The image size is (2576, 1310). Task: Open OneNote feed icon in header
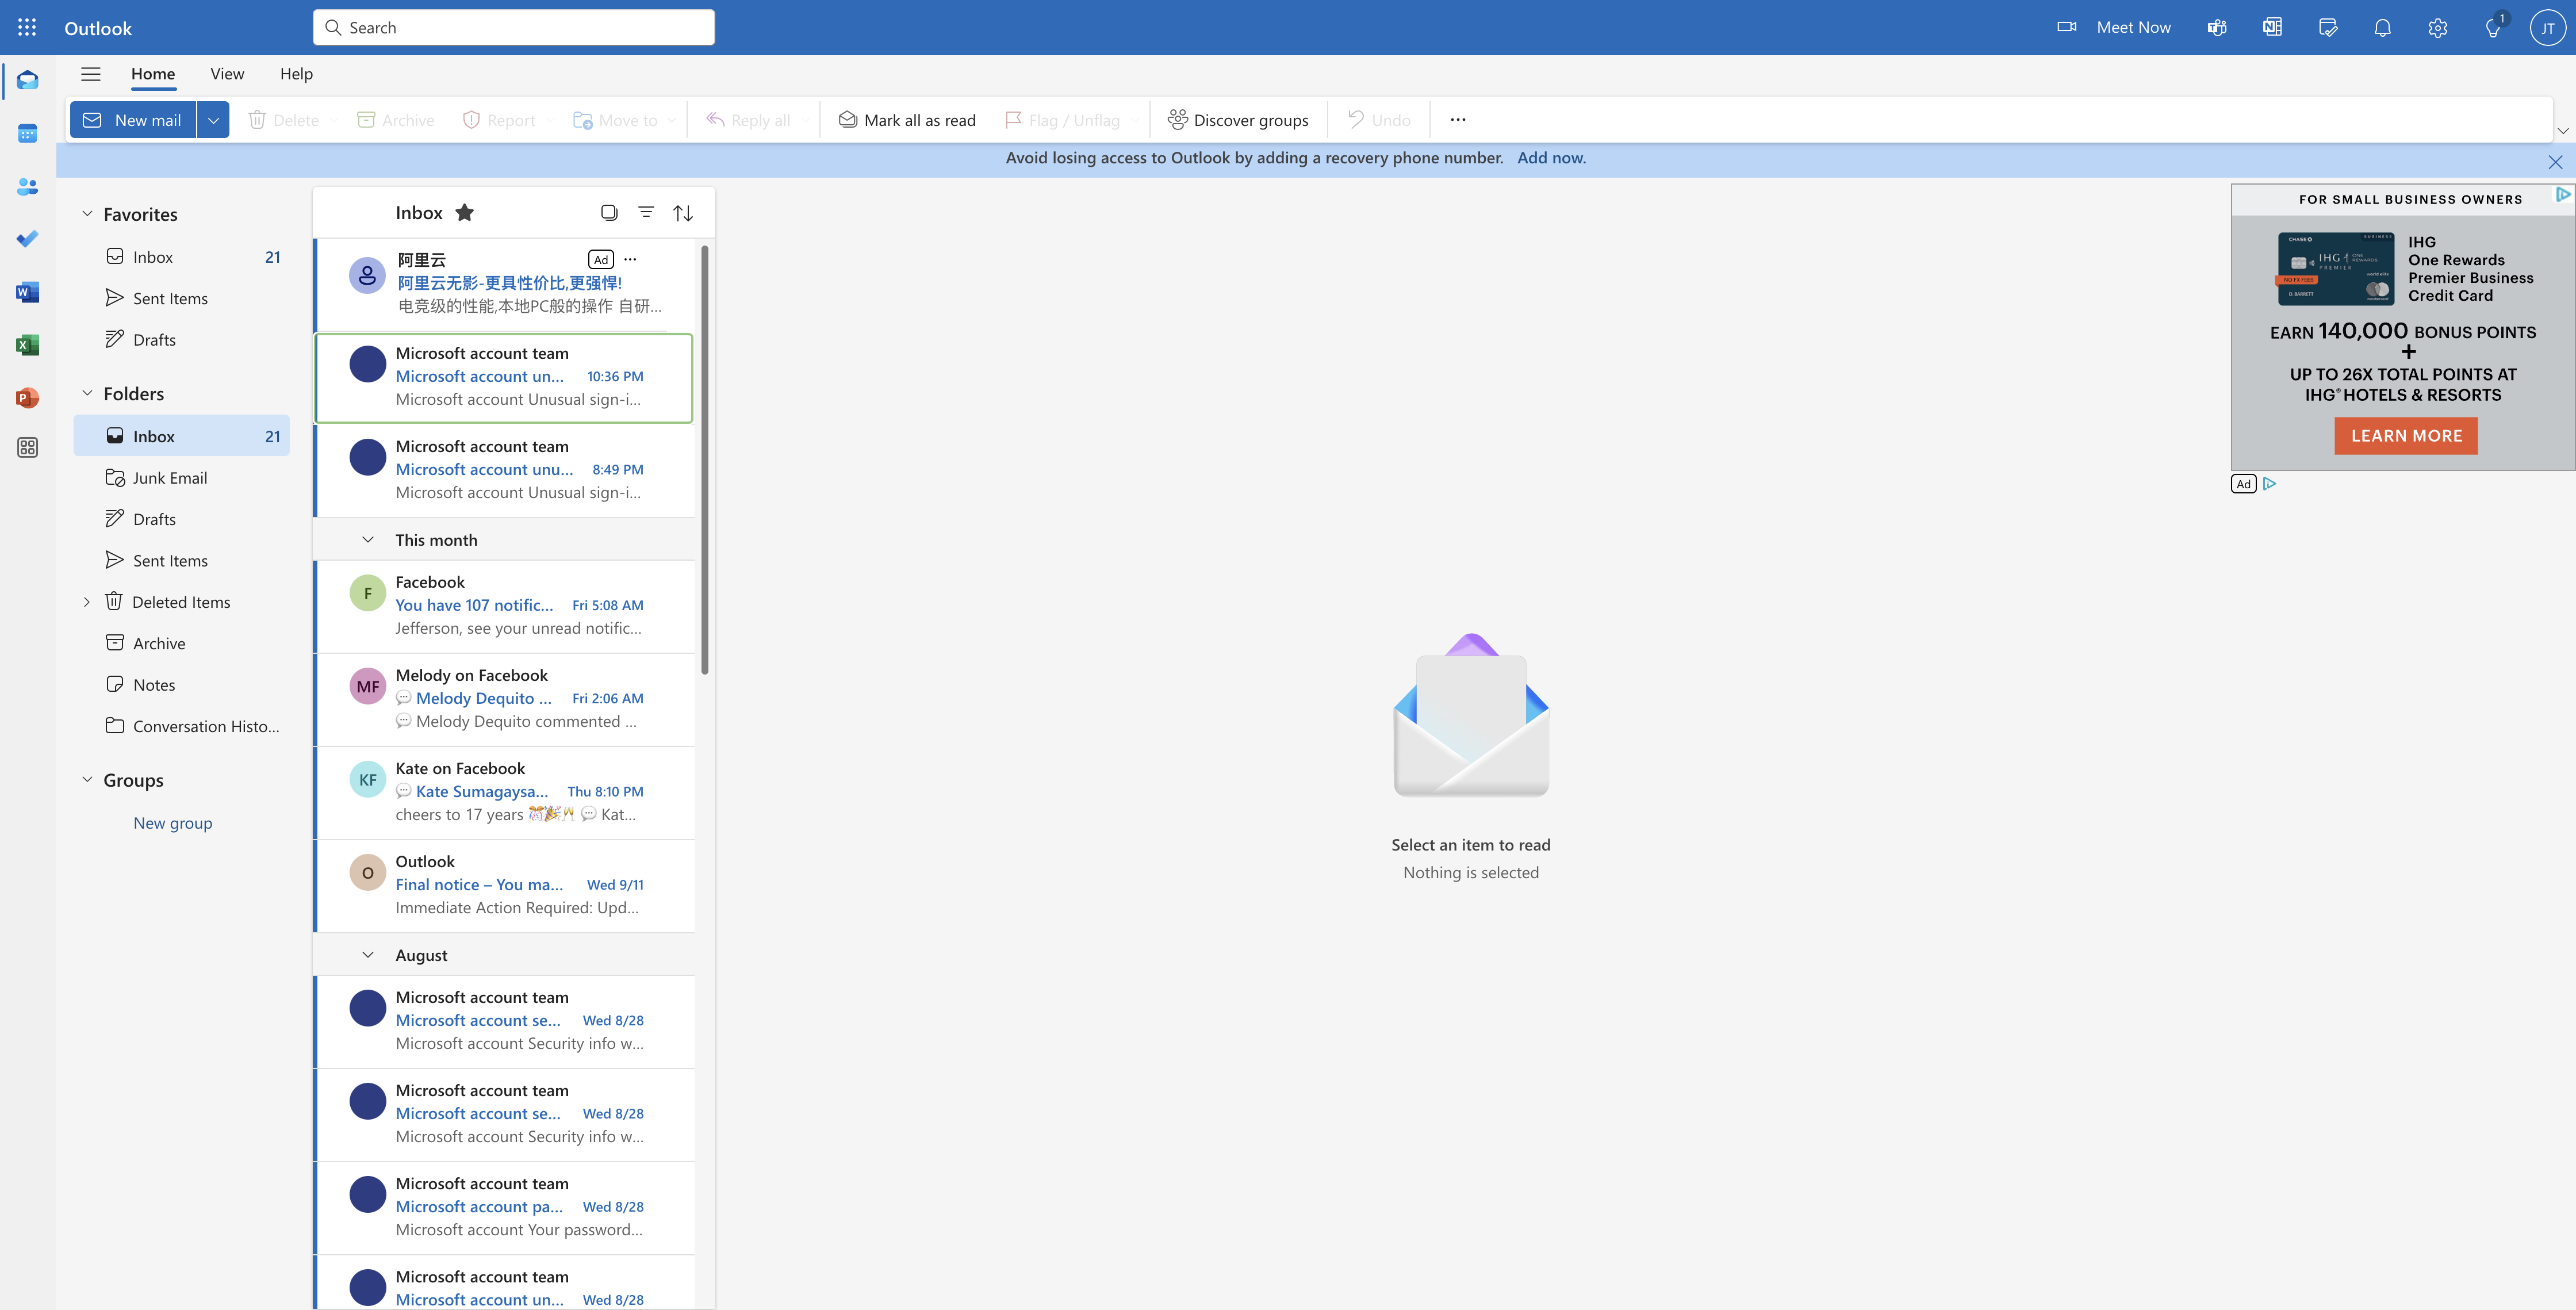(2272, 27)
